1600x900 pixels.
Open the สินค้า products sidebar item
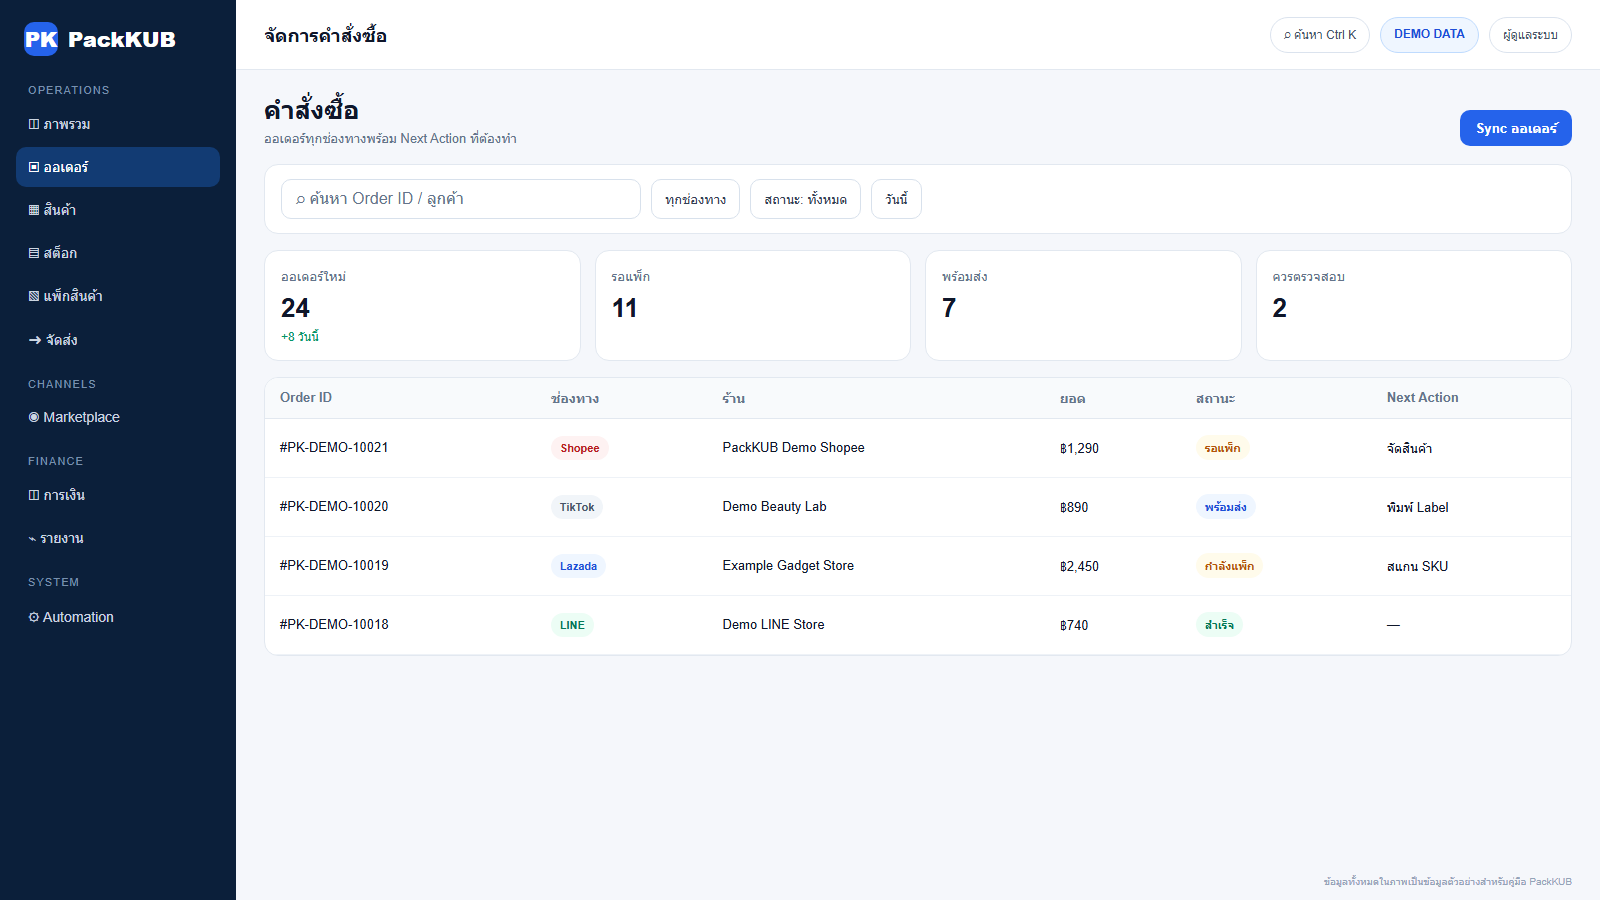(118, 210)
